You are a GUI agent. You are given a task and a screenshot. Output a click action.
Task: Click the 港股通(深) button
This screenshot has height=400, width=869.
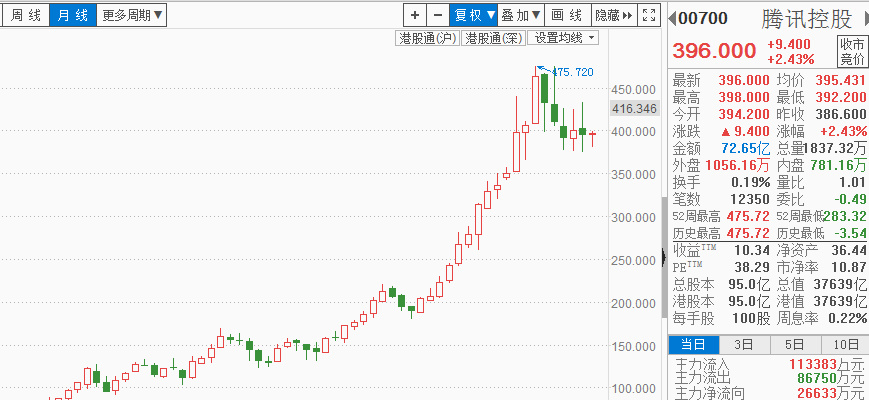click(x=494, y=38)
